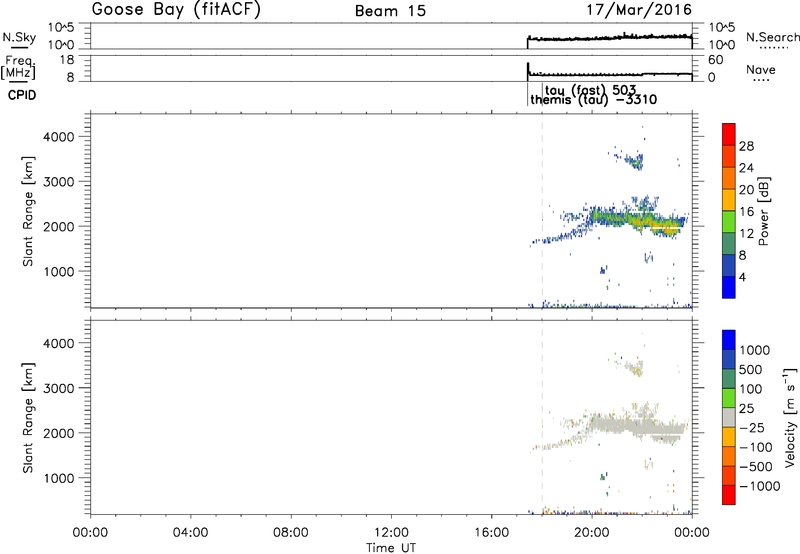Click the '16:00' time axis label
The height and width of the screenshot is (554, 800).
[491, 533]
